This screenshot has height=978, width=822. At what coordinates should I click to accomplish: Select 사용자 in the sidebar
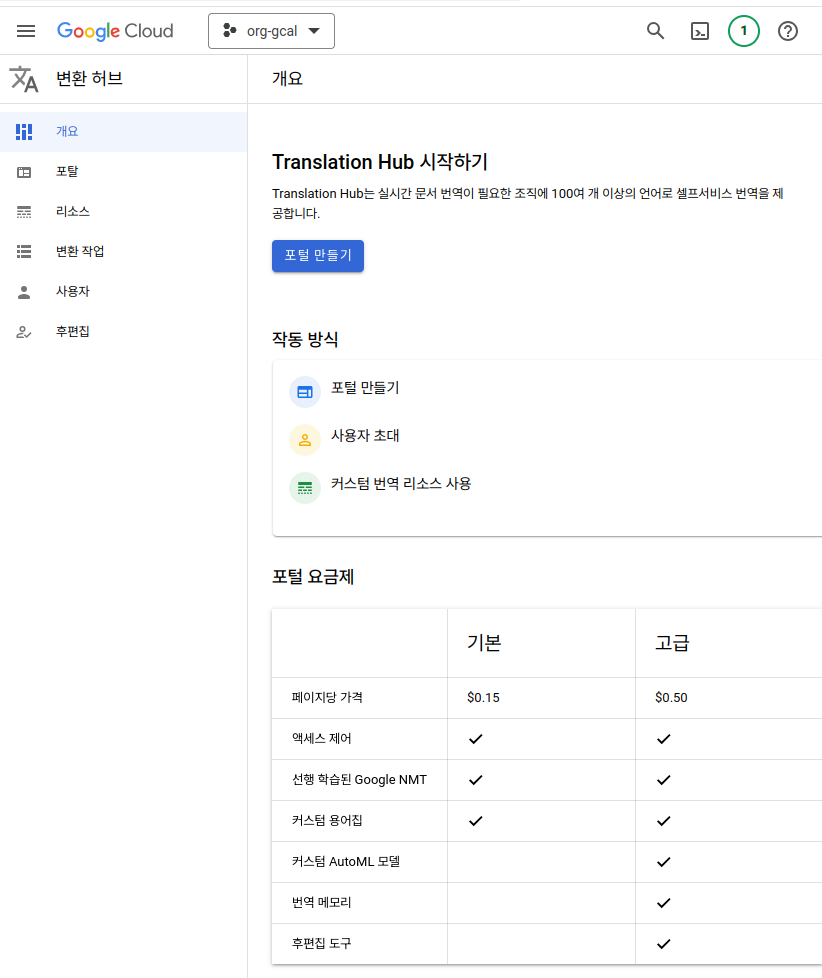click(x=72, y=291)
